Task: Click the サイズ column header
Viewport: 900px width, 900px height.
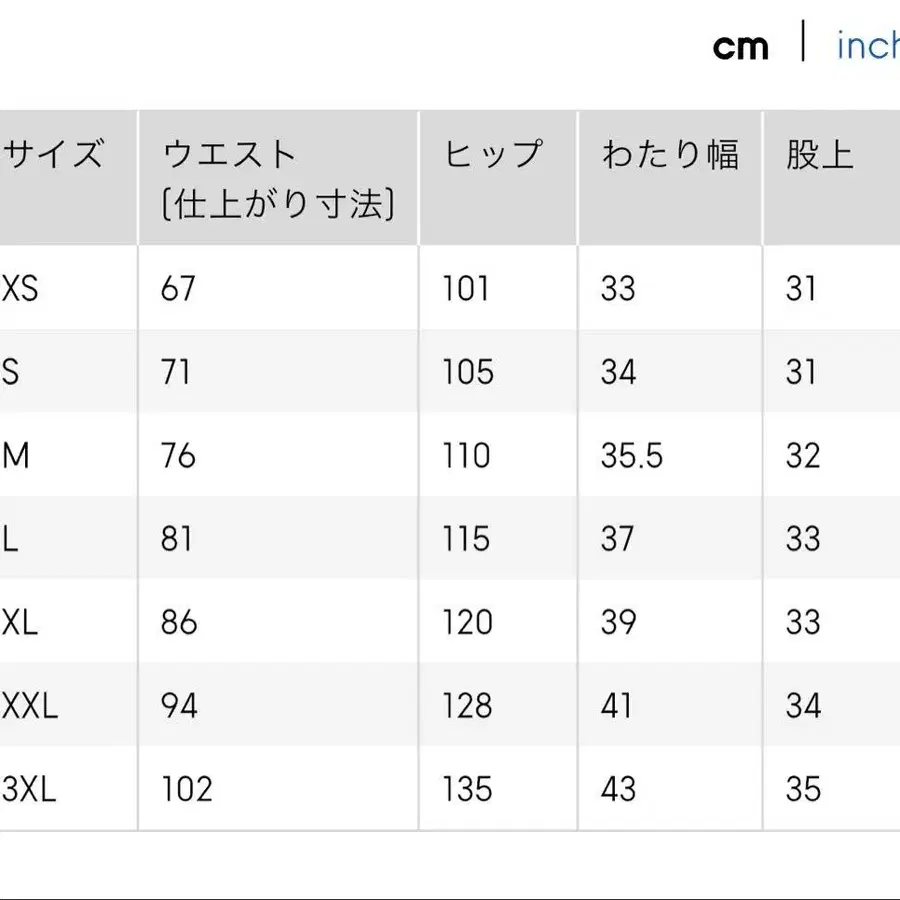Action: click(51, 153)
